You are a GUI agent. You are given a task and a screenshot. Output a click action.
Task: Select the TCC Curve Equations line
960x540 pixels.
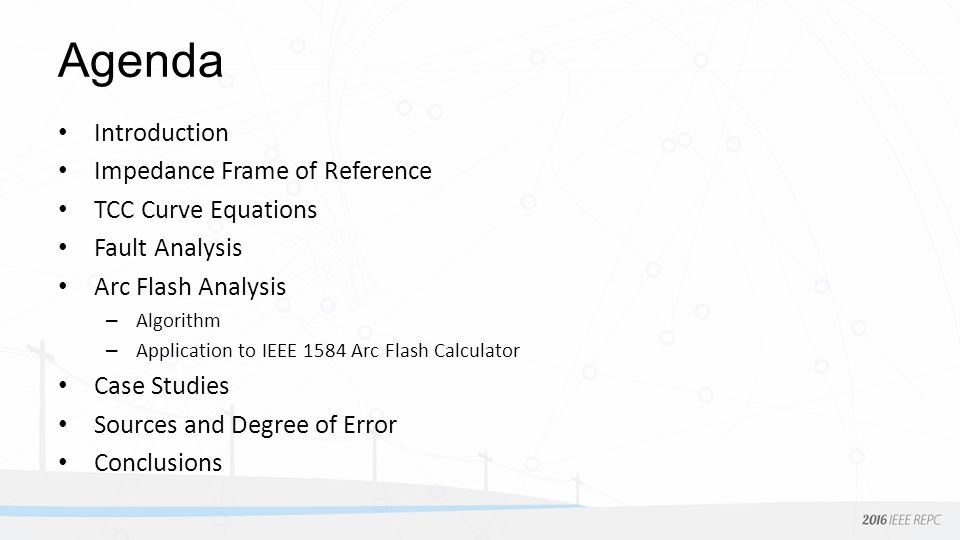click(x=205, y=210)
